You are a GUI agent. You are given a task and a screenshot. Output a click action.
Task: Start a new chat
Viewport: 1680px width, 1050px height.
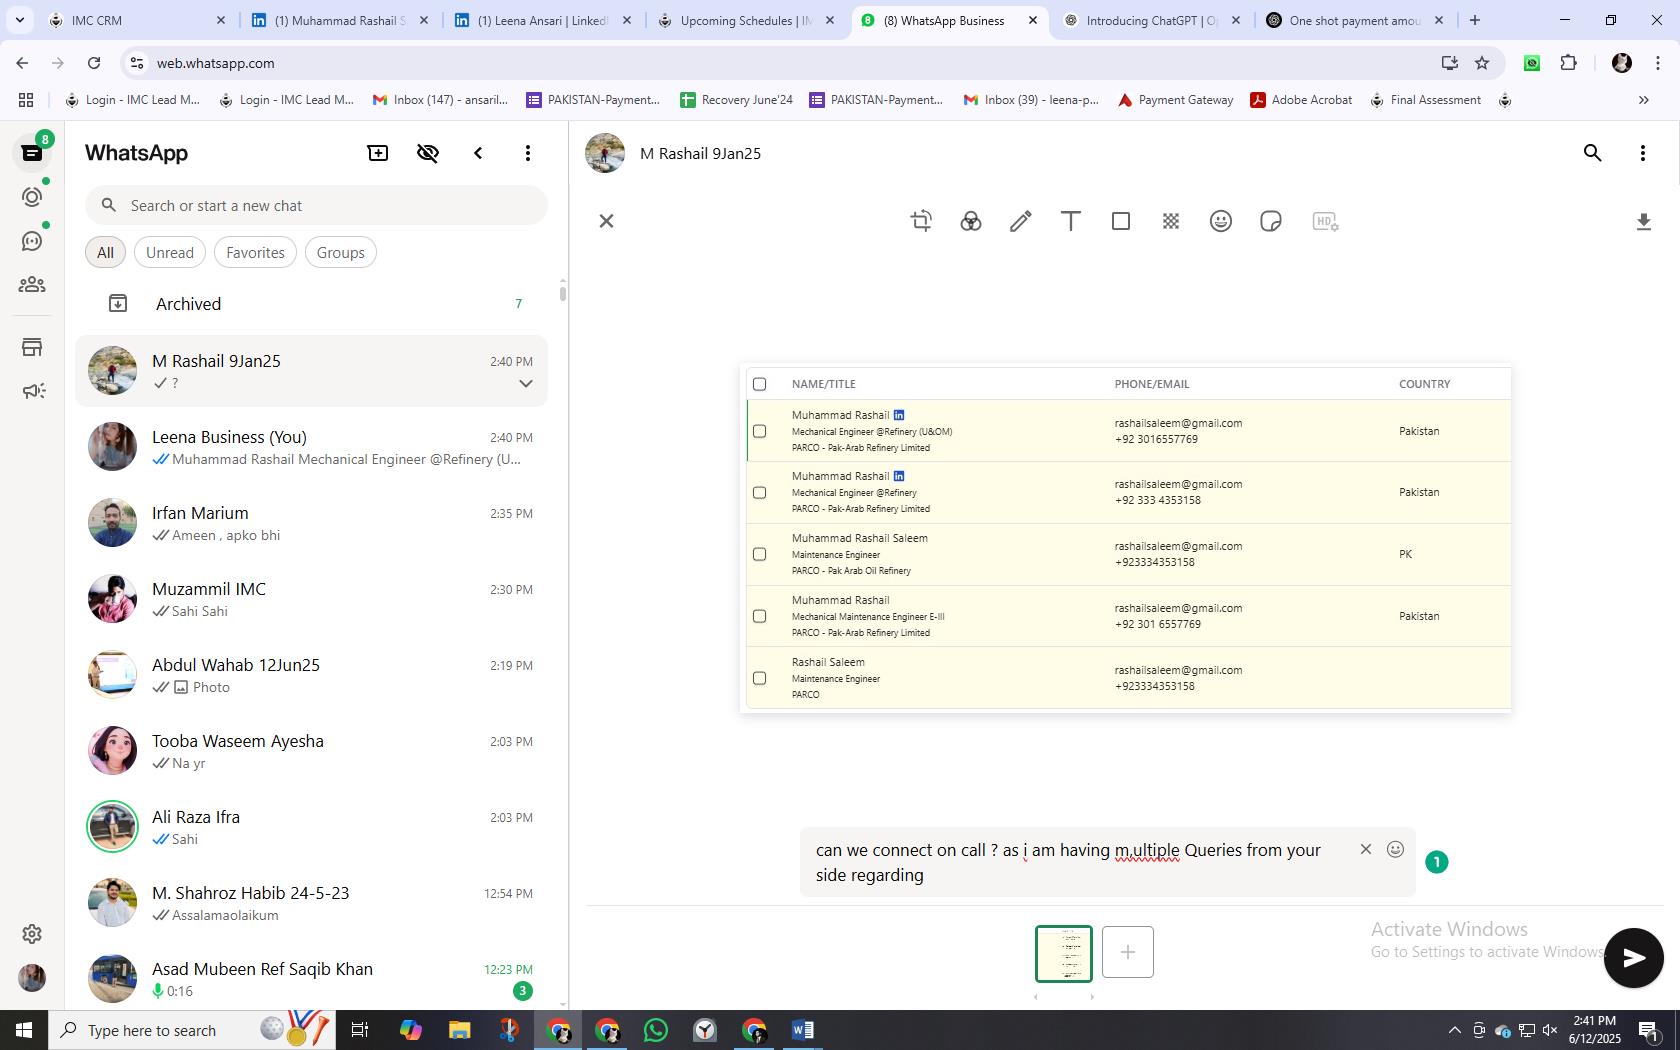pos(378,153)
